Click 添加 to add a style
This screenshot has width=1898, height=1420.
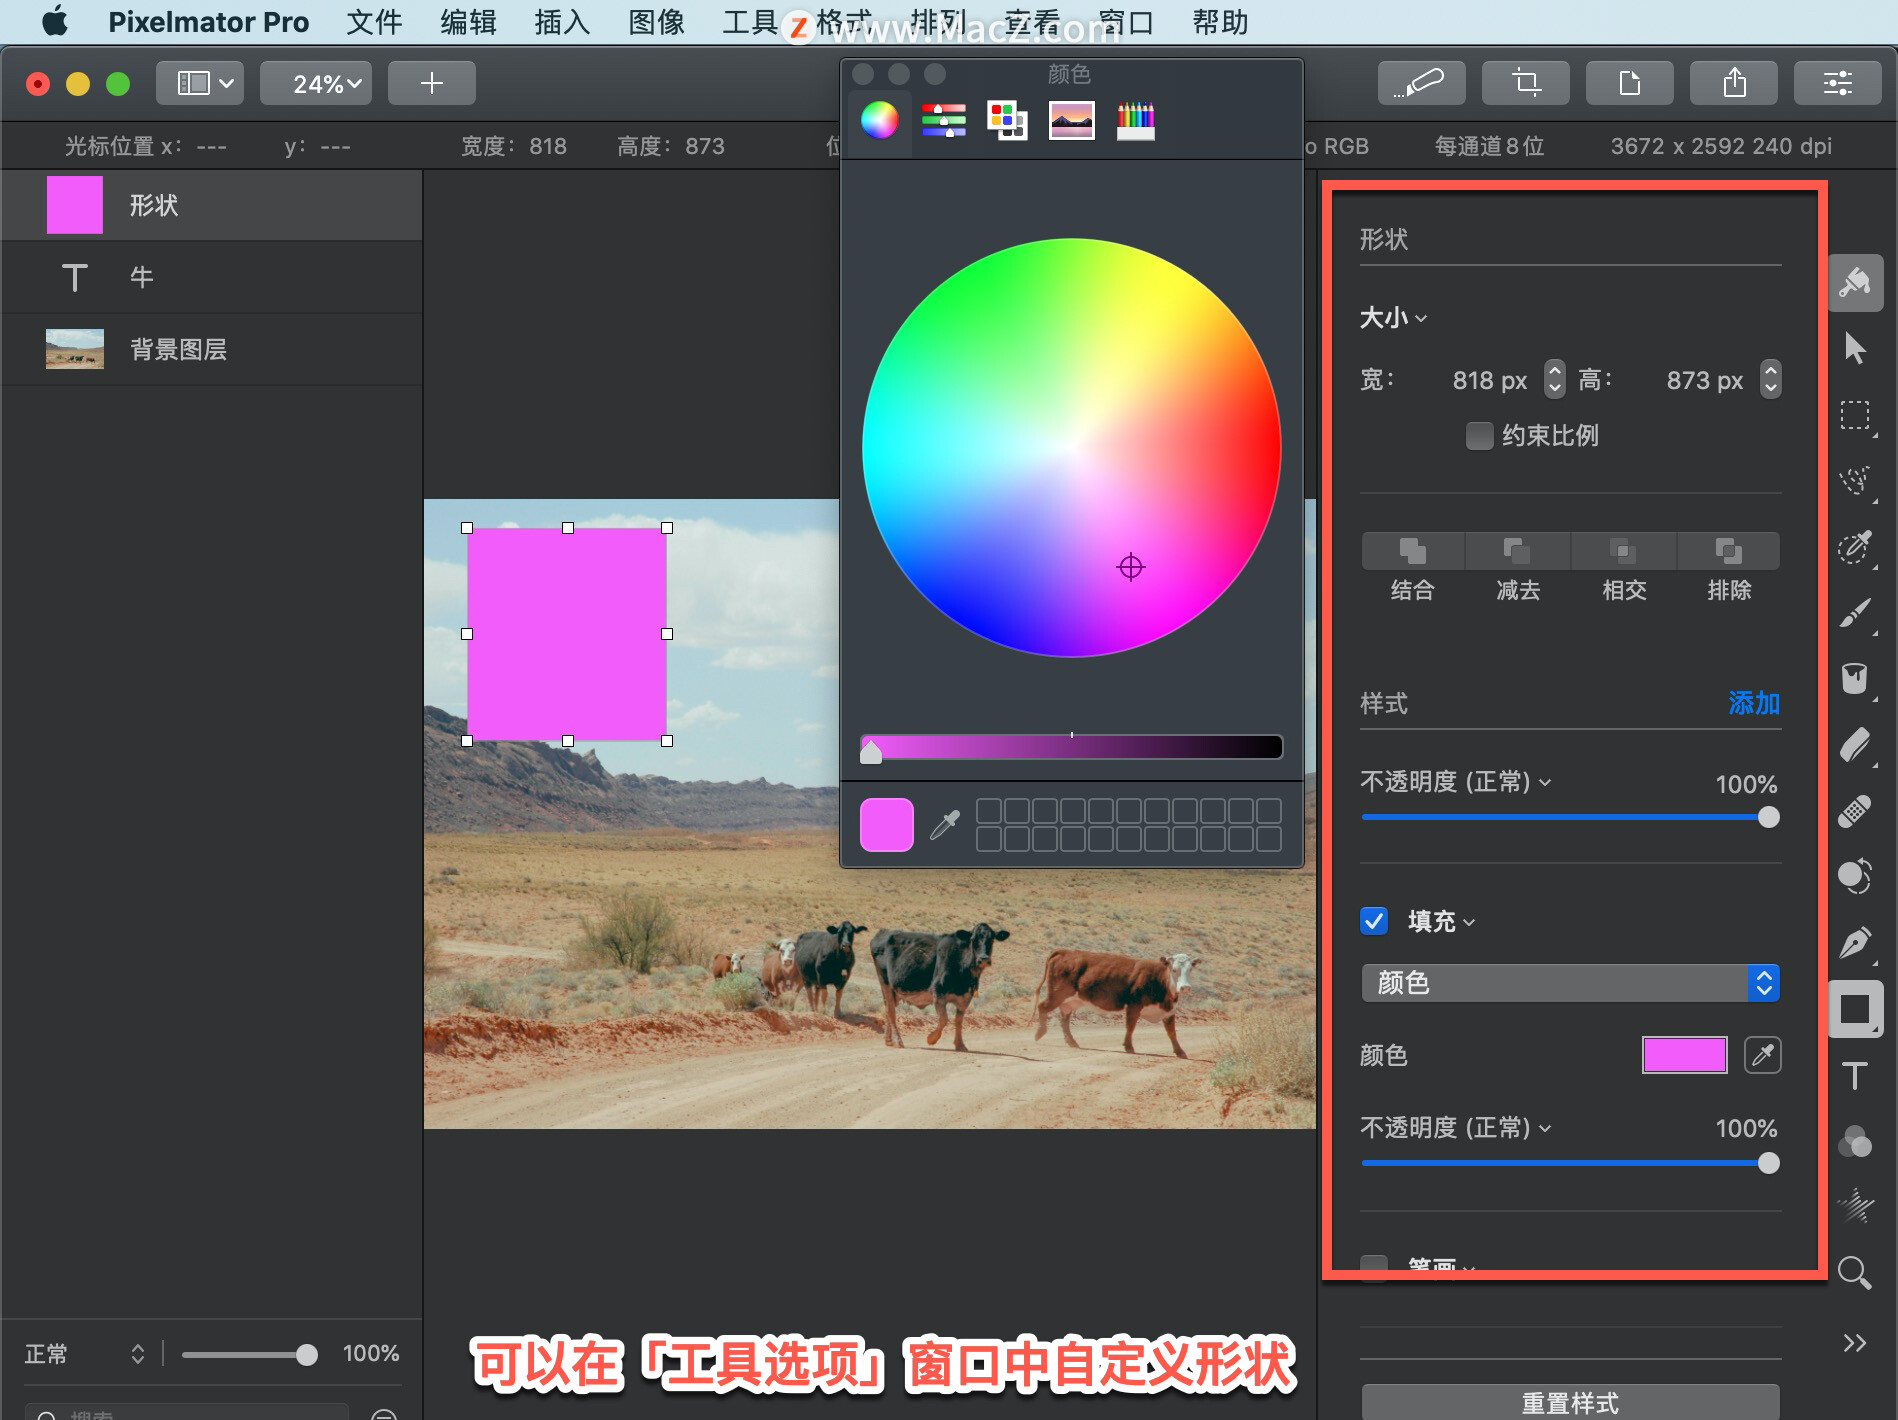[x=1754, y=703]
